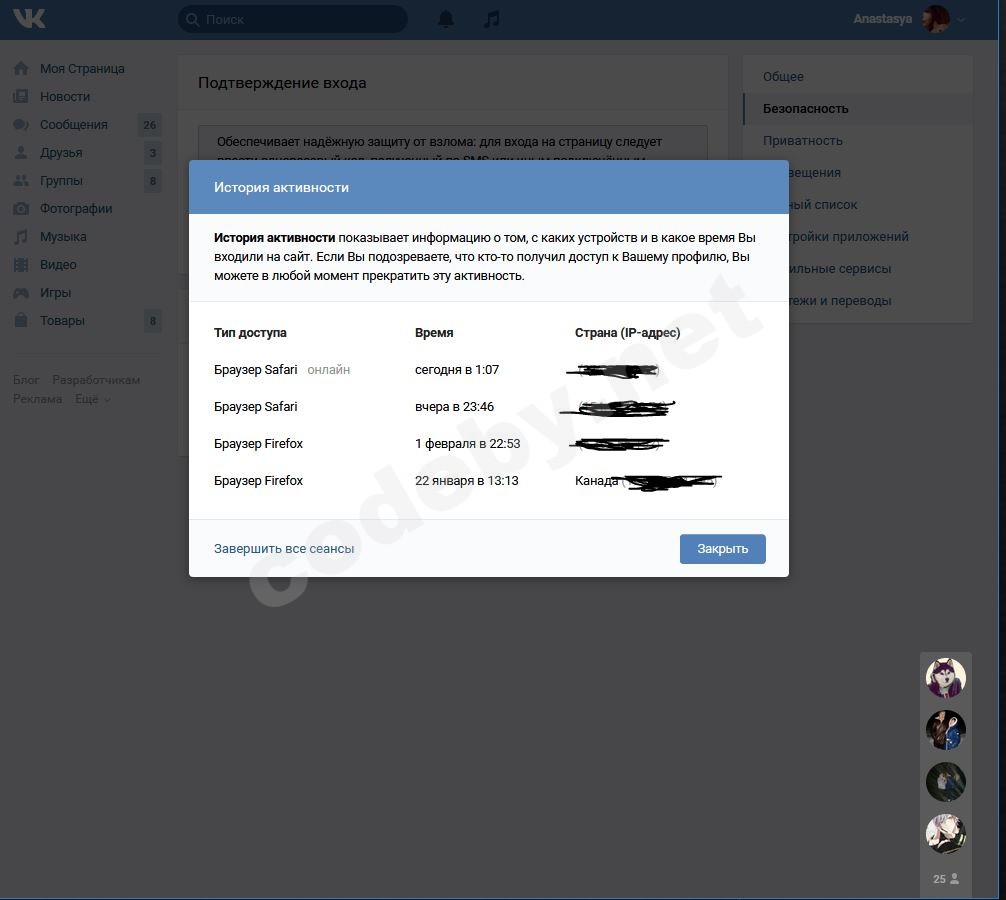Image resolution: width=1006 pixels, height=900 pixels.
Task: Expand the account menu arrow near avatar
Action: click(960, 20)
